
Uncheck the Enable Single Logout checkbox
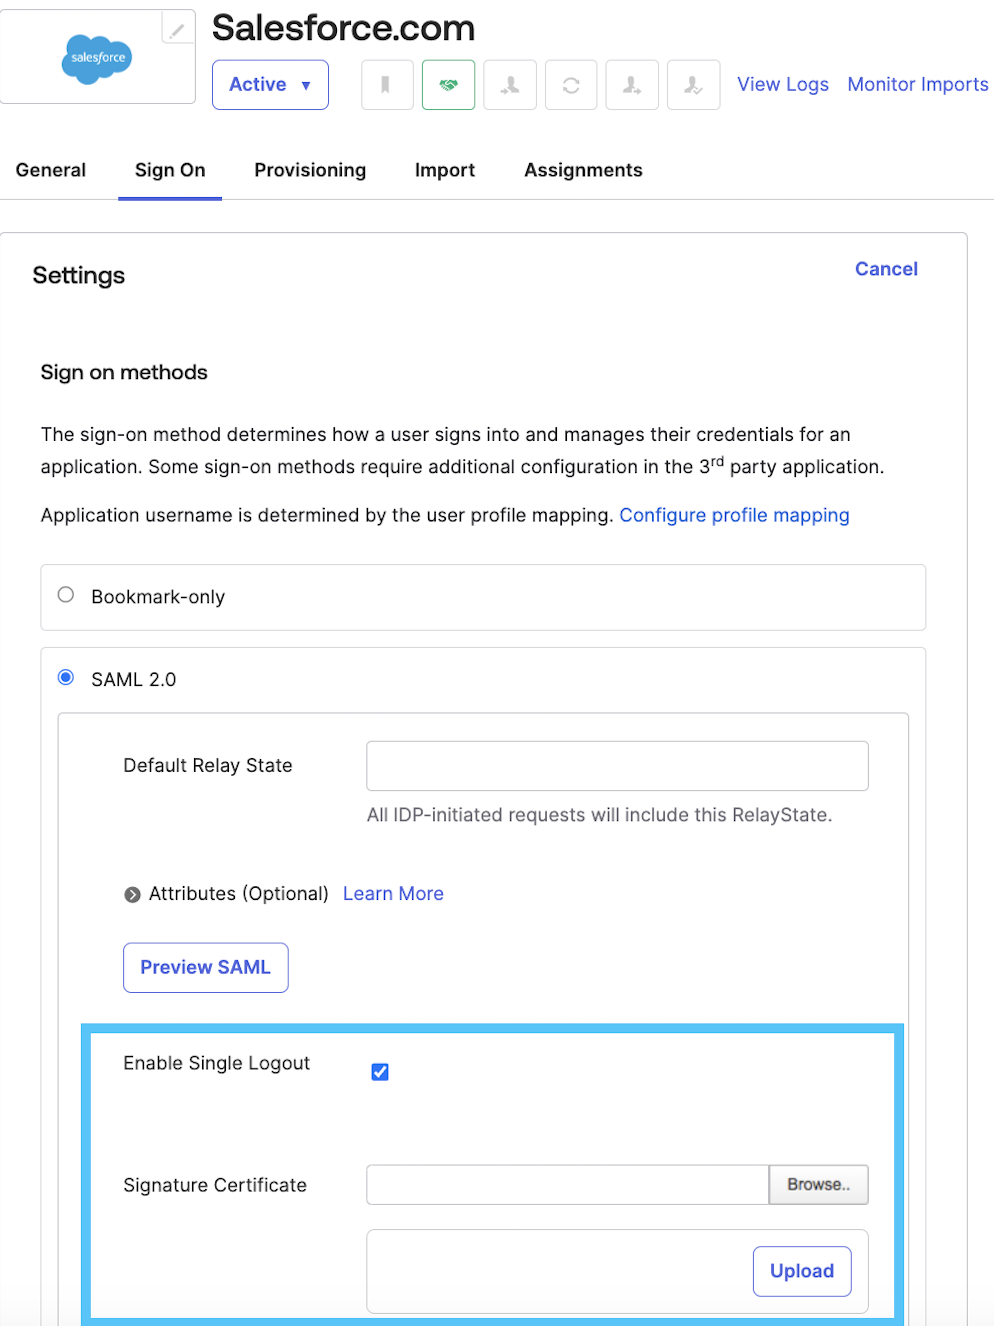pyautogui.click(x=380, y=1072)
